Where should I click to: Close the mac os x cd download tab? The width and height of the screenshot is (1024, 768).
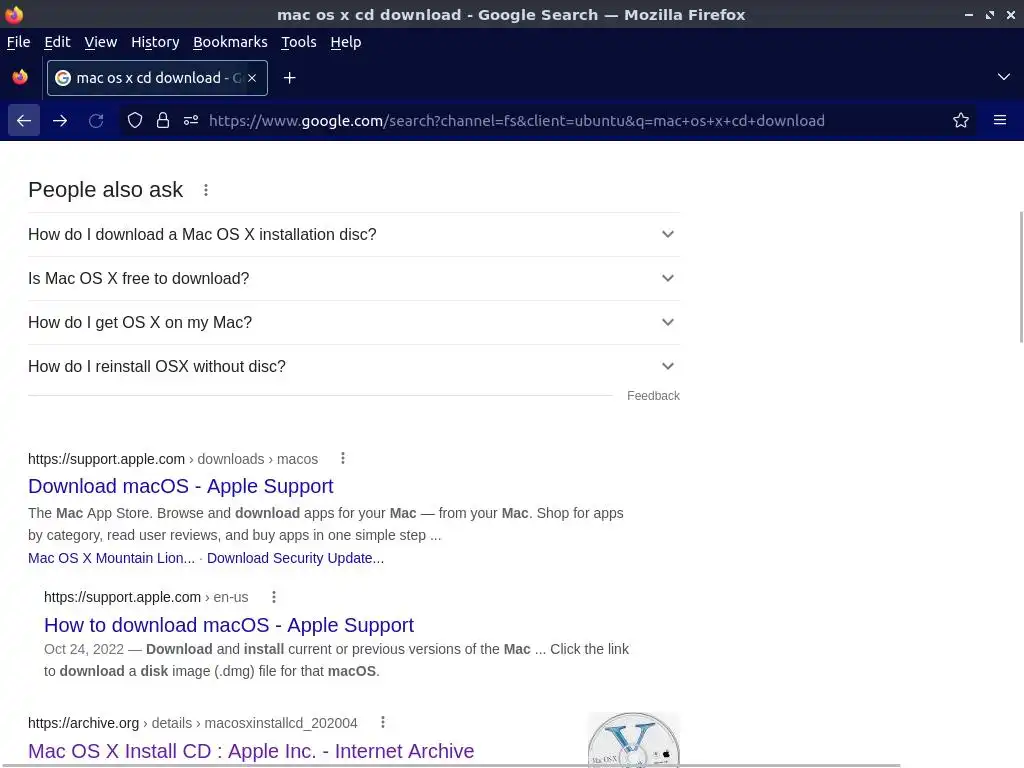pyautogui.click(x=252, y=78)
